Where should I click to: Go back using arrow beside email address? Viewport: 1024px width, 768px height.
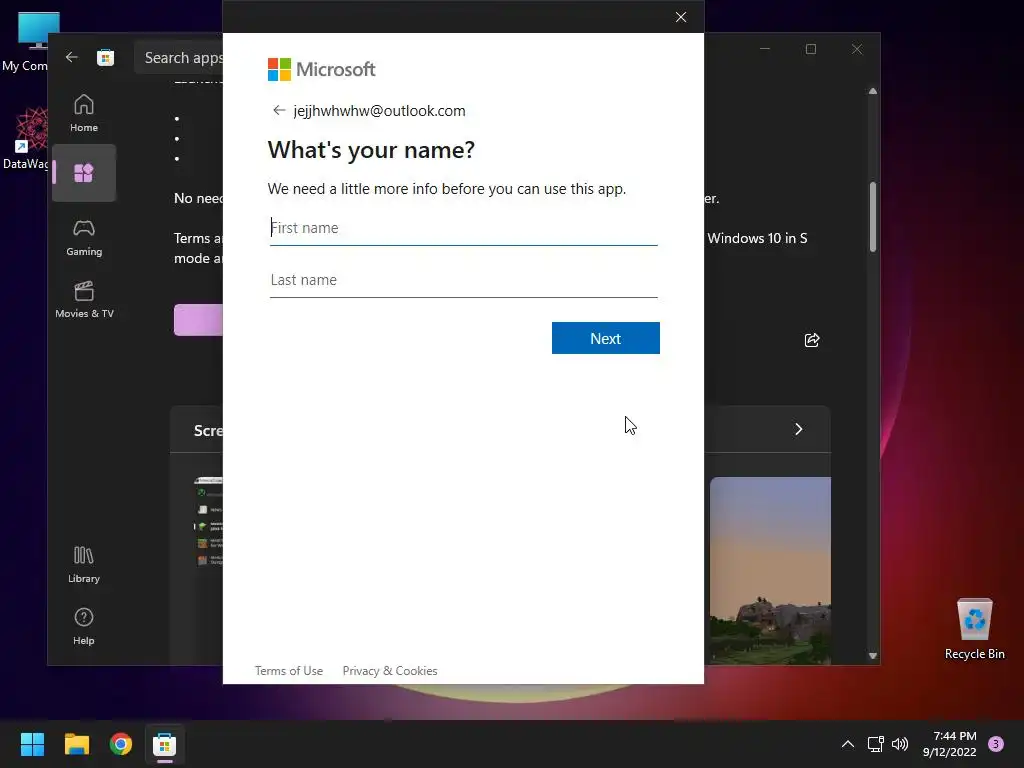click(x=279, y=110)
